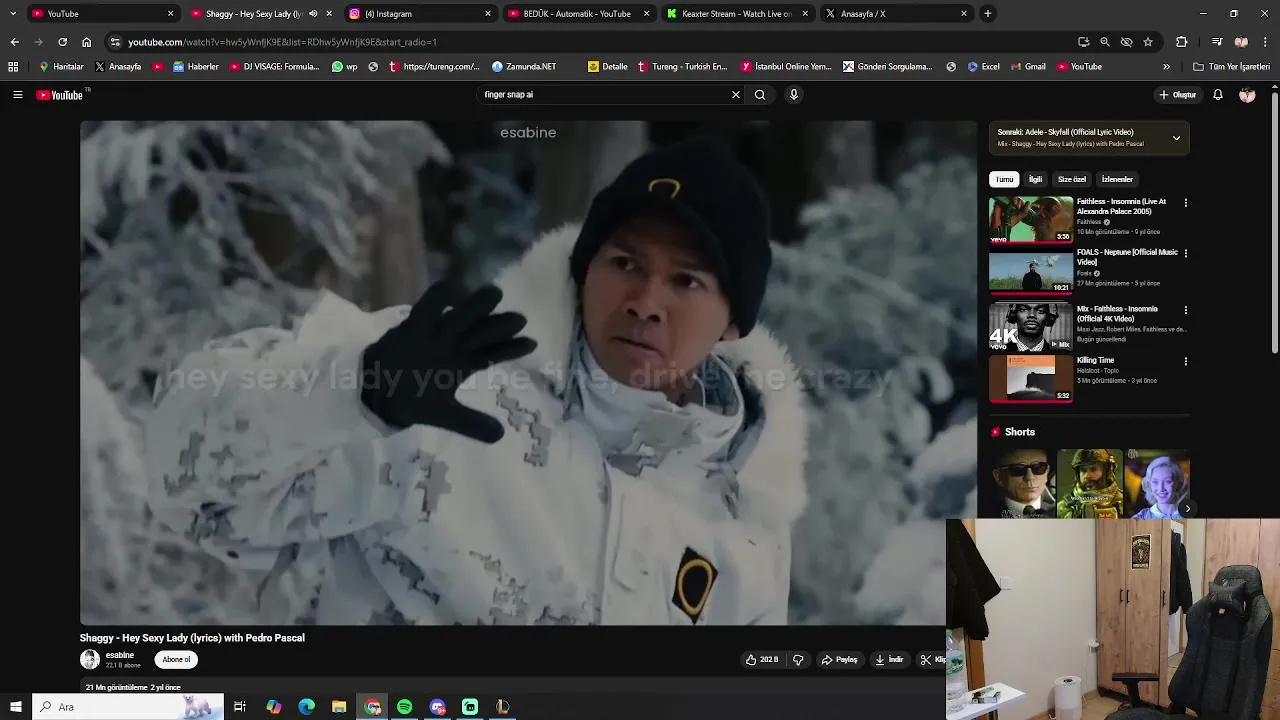Go back to the previous page
The width and height of the screenshot is (1280, 720).
pyautogui.click(x=14, y=42)
